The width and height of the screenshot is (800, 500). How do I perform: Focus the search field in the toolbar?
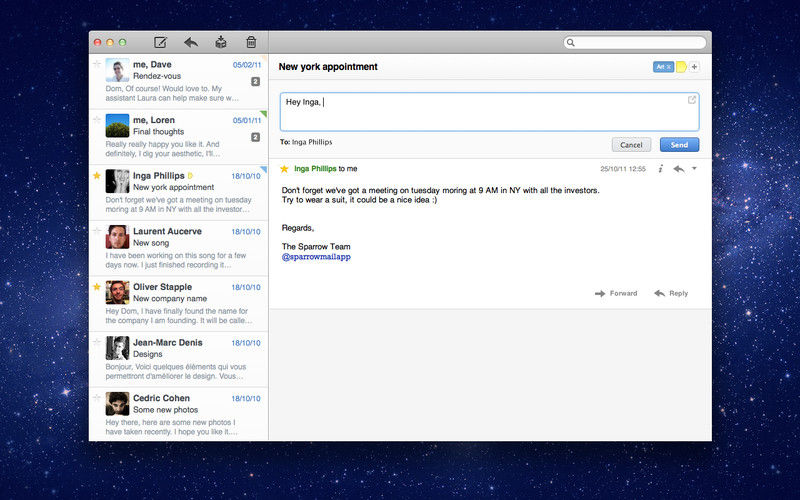pos(635,42)
